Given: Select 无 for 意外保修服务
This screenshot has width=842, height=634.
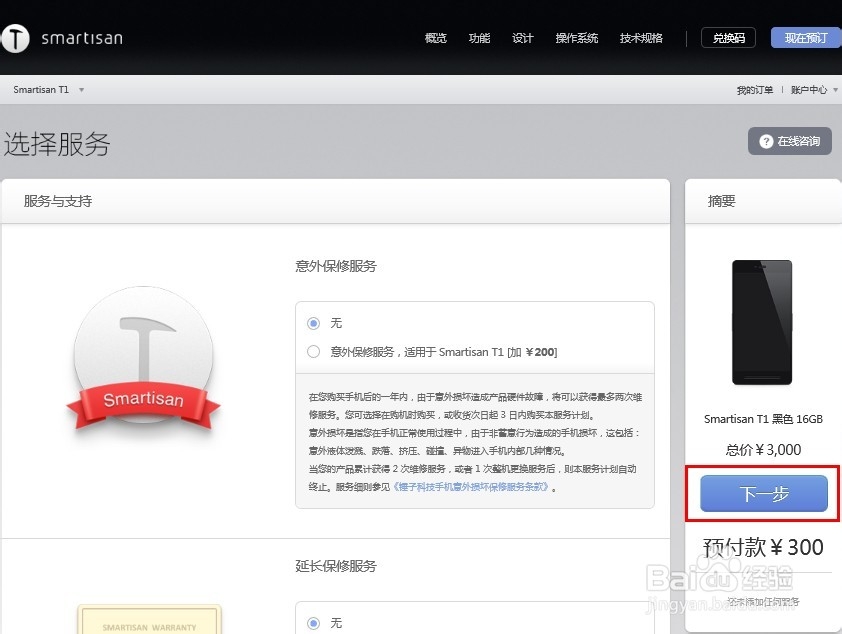Looking at the screenshot, I should 313,323.
